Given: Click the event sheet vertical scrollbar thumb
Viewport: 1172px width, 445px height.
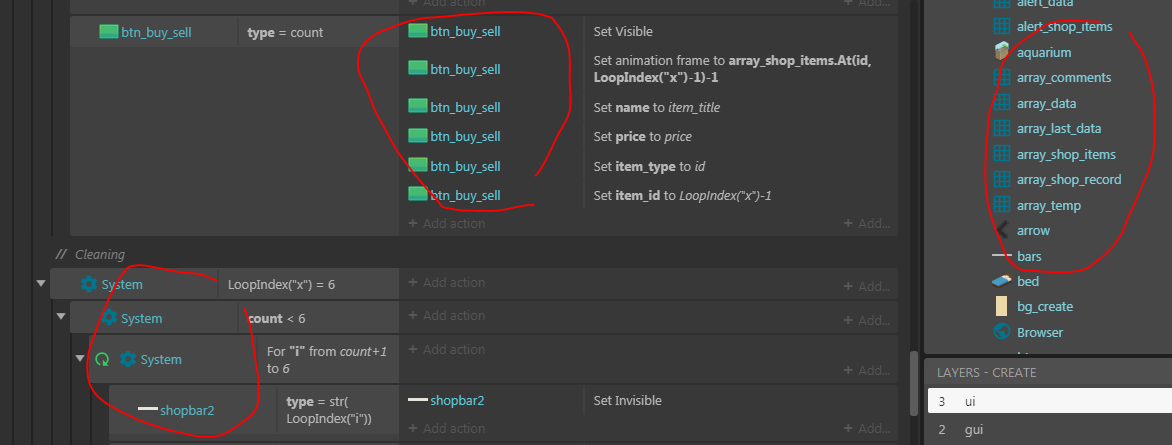Looking at the screenshot, I should tap(911, 380).
